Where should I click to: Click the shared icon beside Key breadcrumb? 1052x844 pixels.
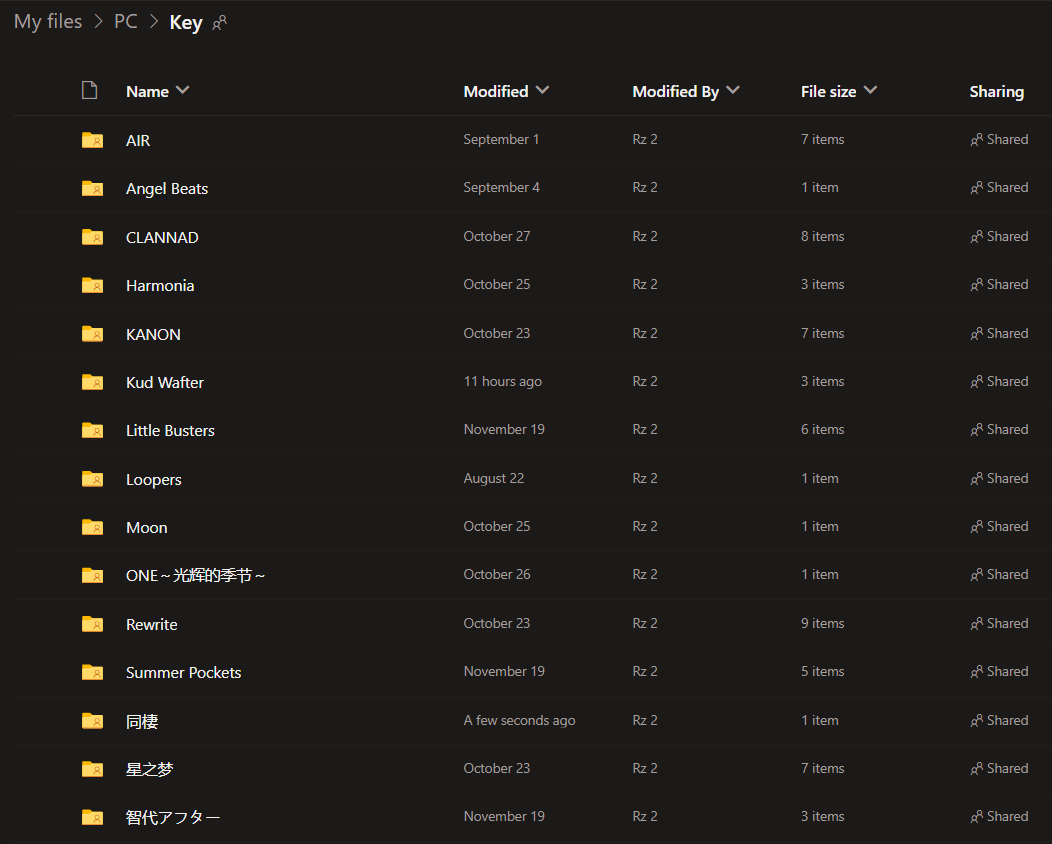click(220, 23)
